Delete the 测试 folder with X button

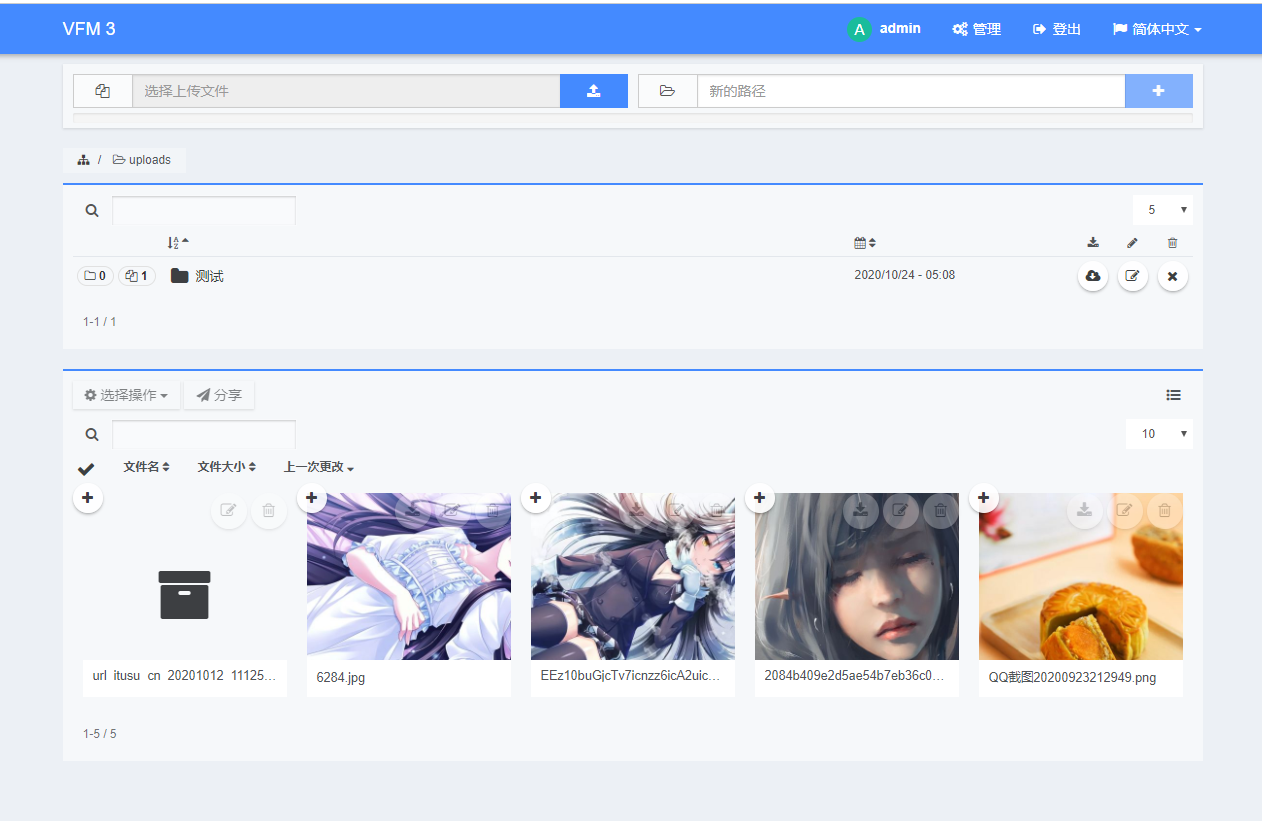(1173, 276)
